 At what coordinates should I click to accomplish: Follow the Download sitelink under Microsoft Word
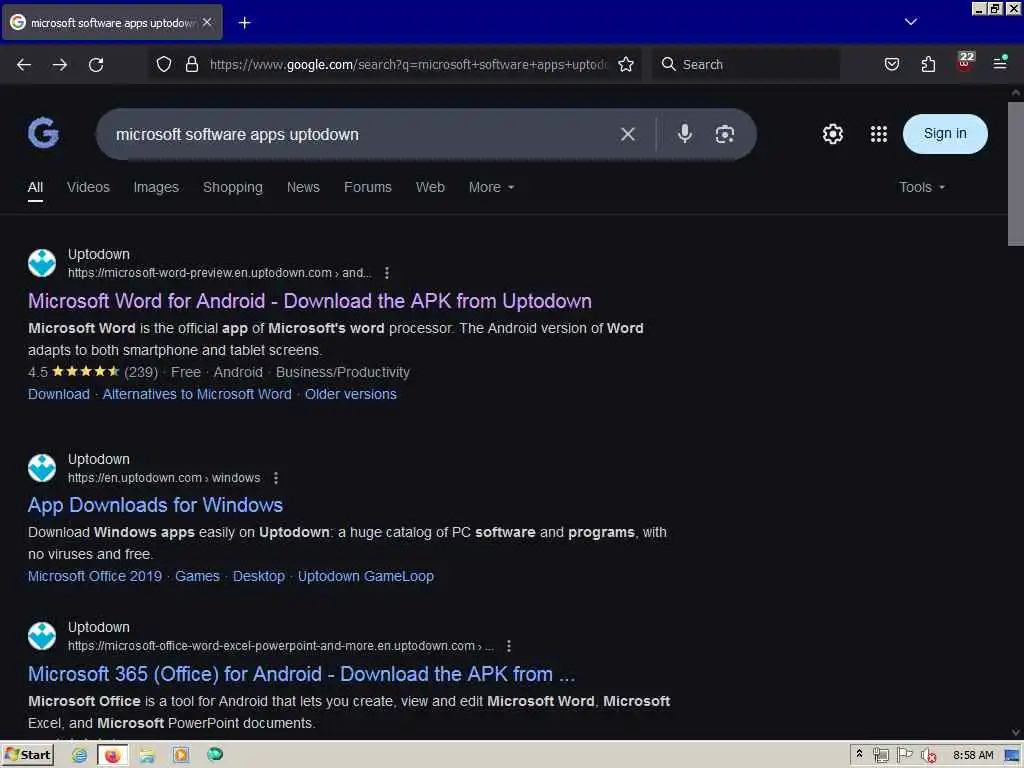tap(59, 394)
